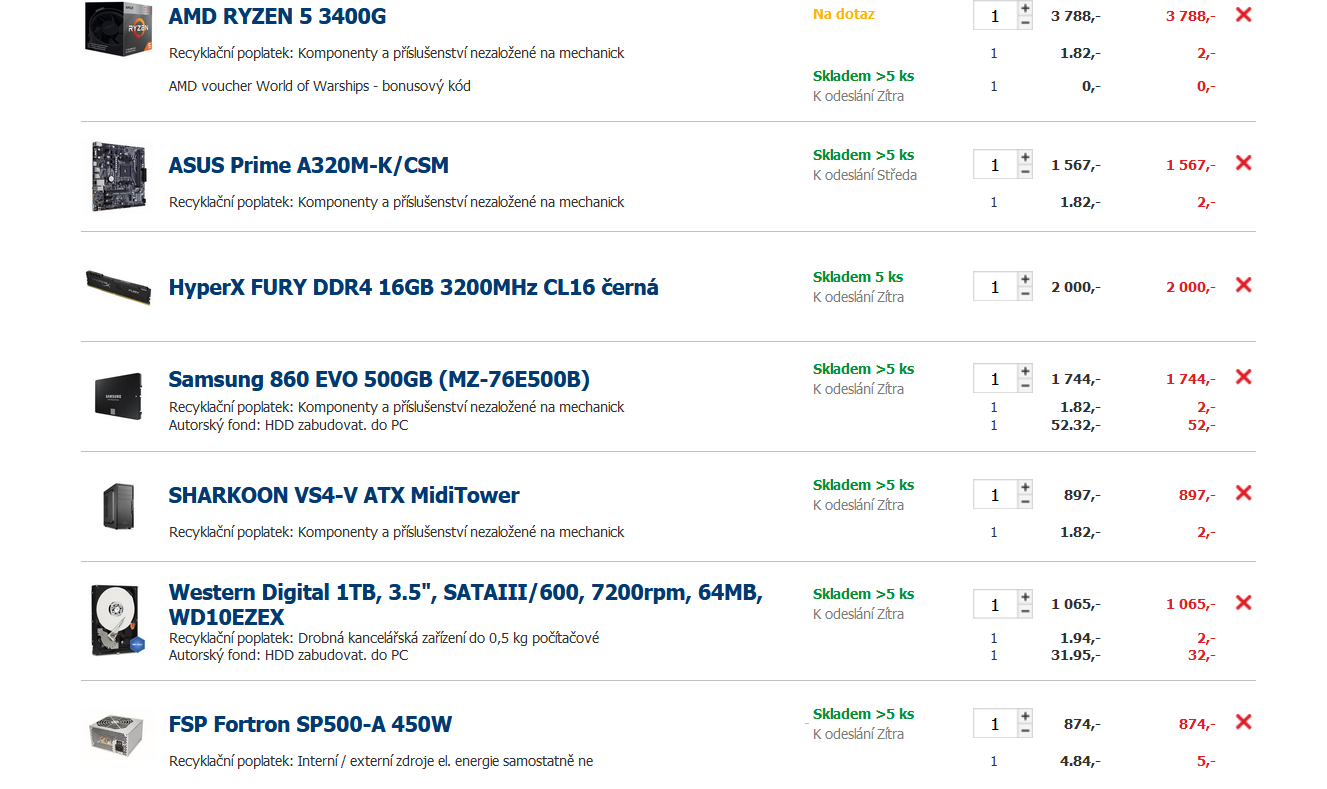The width and height of the screenshot is (1327, 789).
Task: Edit quantity field for ASUS Prime A320M-K/CSM
Action: pos(995,165)
